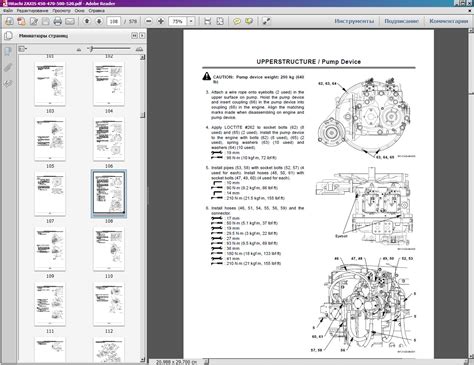The image size is (474, 365).
Task: Adjust thumbnail size slider
Action: coord(91,49)
